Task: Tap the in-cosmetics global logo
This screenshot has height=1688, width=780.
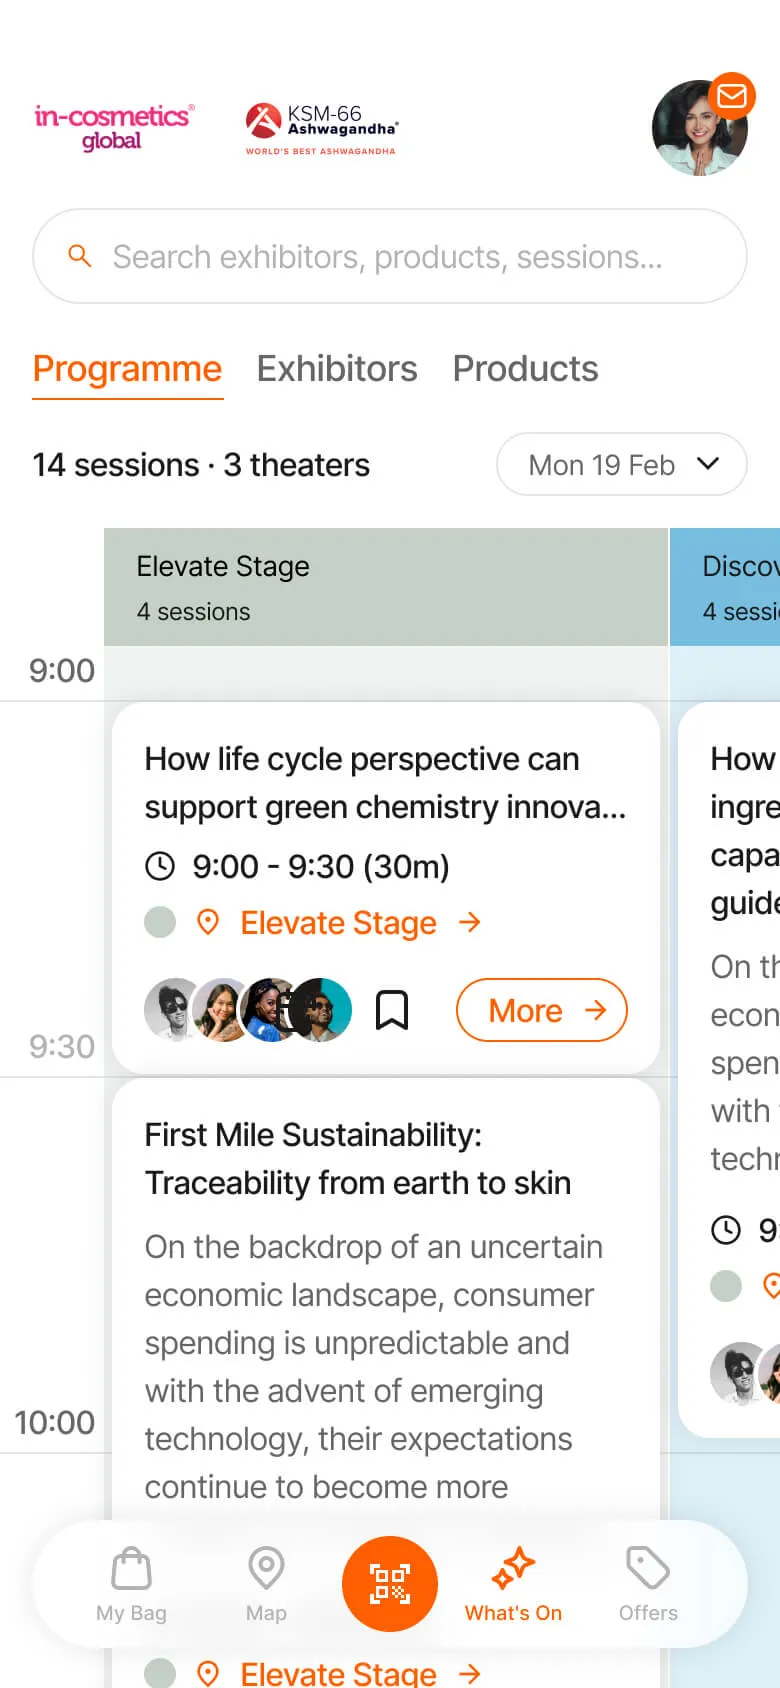Action: [114, 127]
